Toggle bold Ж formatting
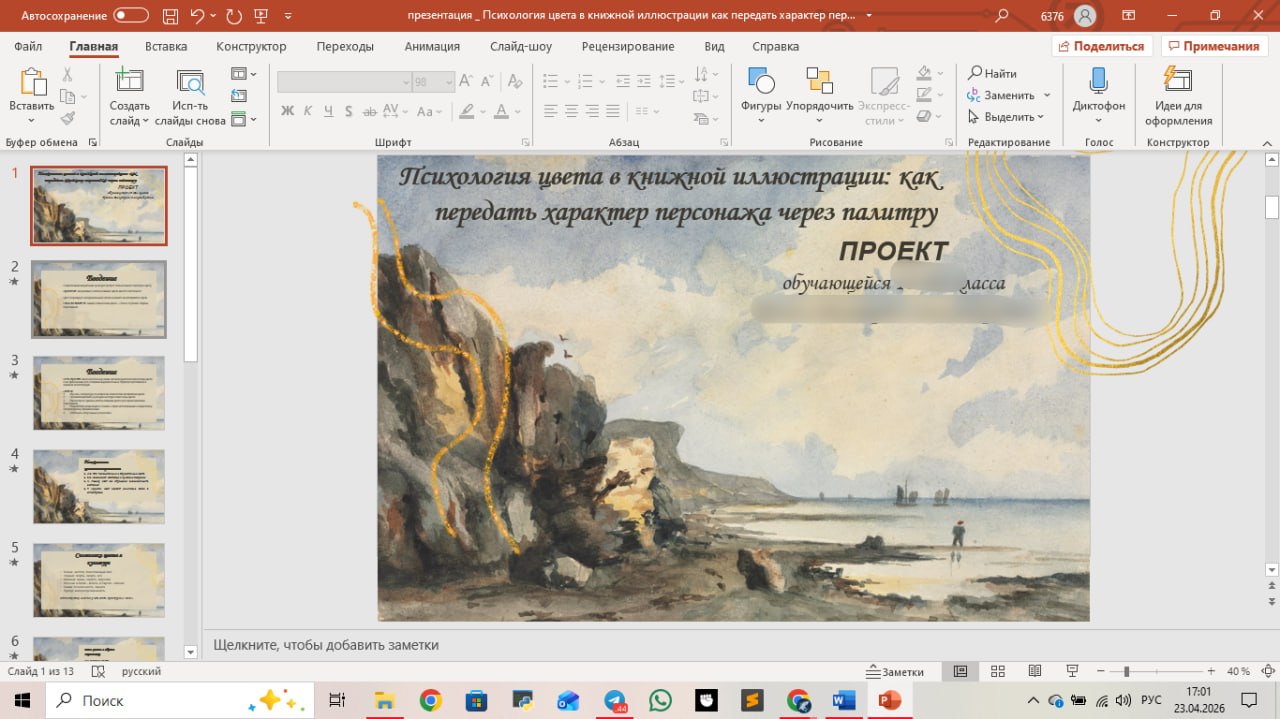Viewport: 1280px width, 719px height. (x=288, y=111)
